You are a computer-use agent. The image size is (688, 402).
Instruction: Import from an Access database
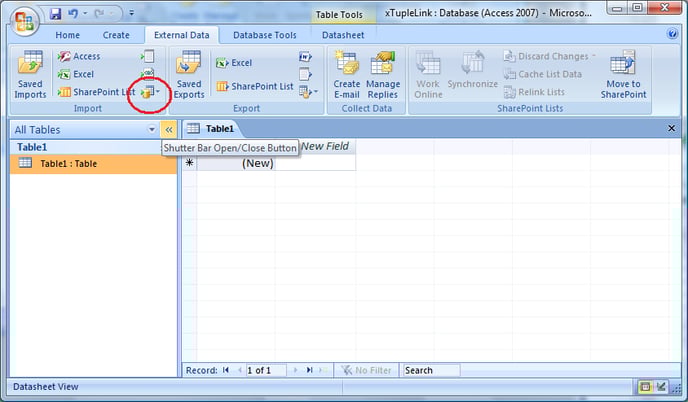click(79, 56)
